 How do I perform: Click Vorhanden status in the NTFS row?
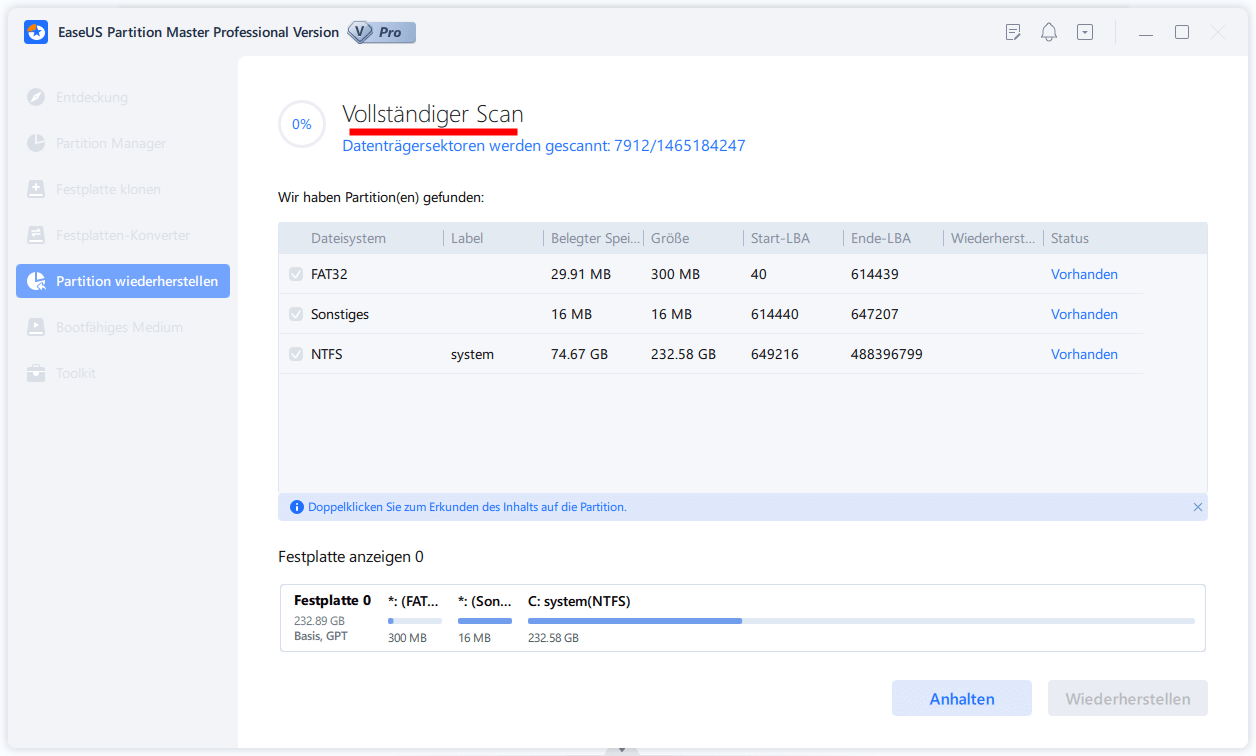click(1084, 354)
